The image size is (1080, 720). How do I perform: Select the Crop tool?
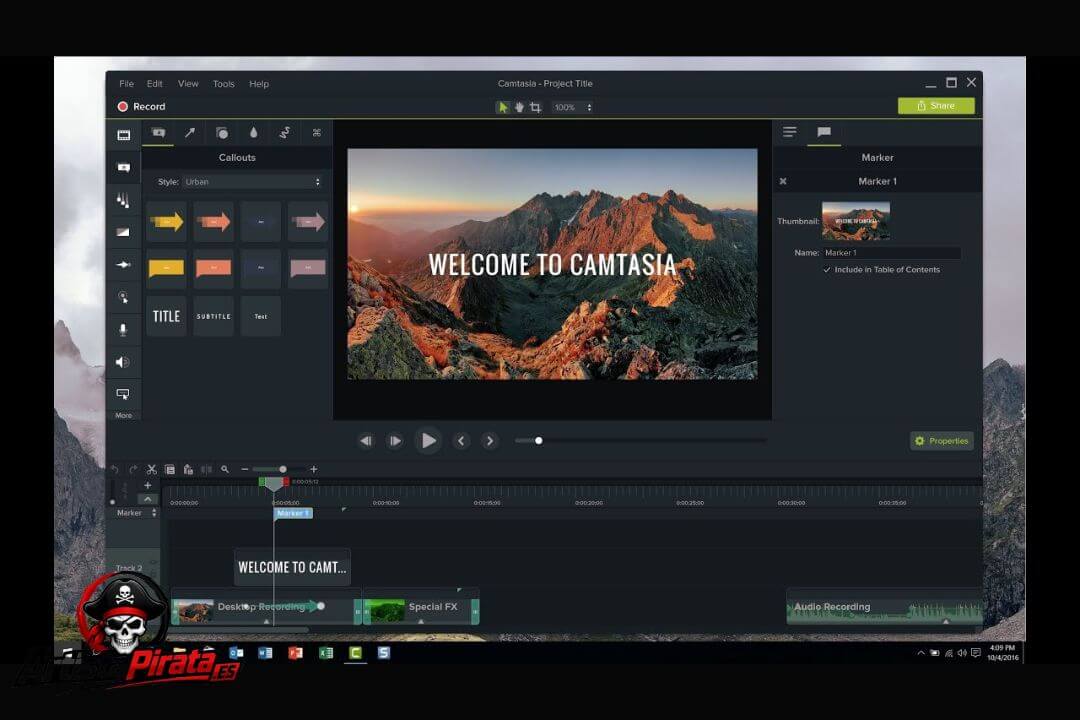pyautogui.click(x=536, y=107)
